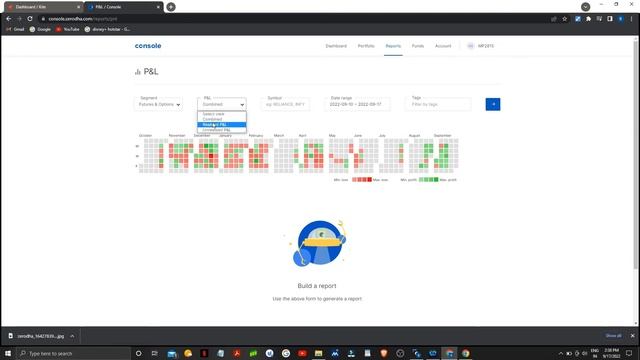Focus the Tags filter field
Image resolution: width=640 pixels, height=360 pixels.
[x=438, y=104]
